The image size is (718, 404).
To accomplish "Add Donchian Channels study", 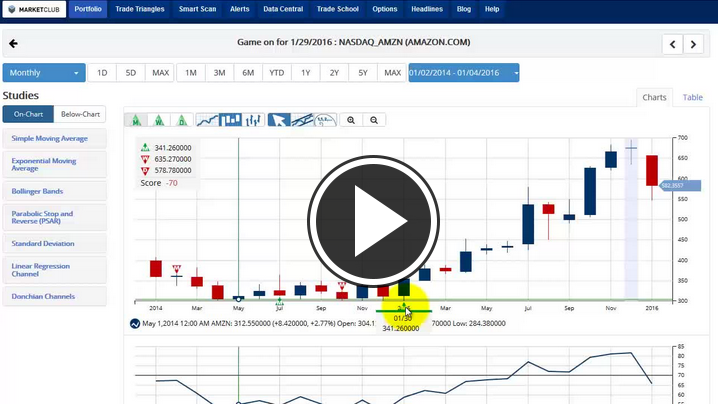I will click(54, 296).
